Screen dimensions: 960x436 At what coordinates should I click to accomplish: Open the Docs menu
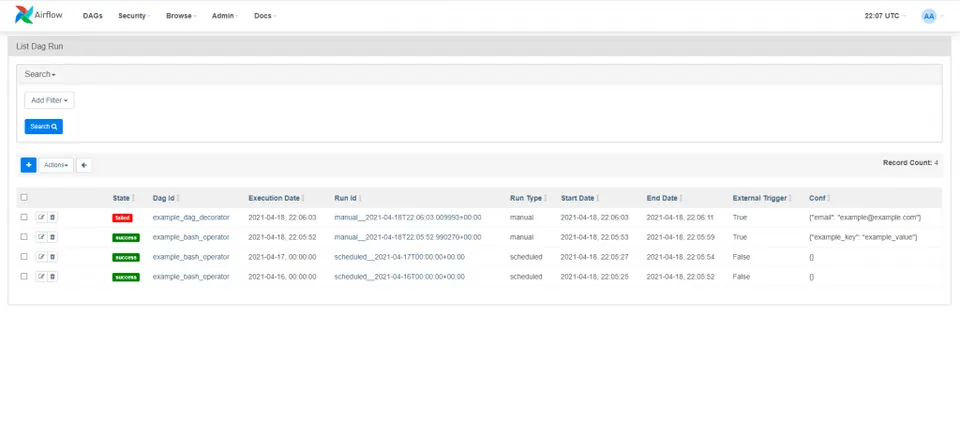[x=264, y=16]
